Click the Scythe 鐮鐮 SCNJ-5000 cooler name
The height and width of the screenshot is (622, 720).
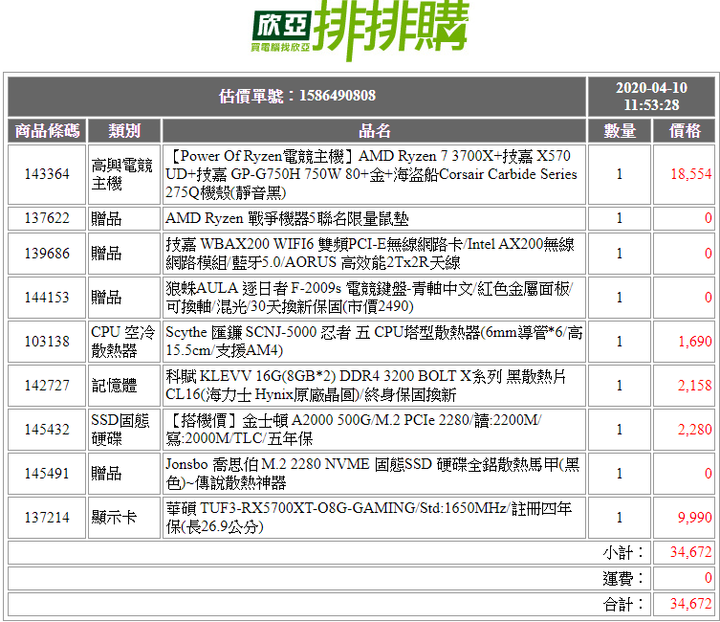pos(374,342)
